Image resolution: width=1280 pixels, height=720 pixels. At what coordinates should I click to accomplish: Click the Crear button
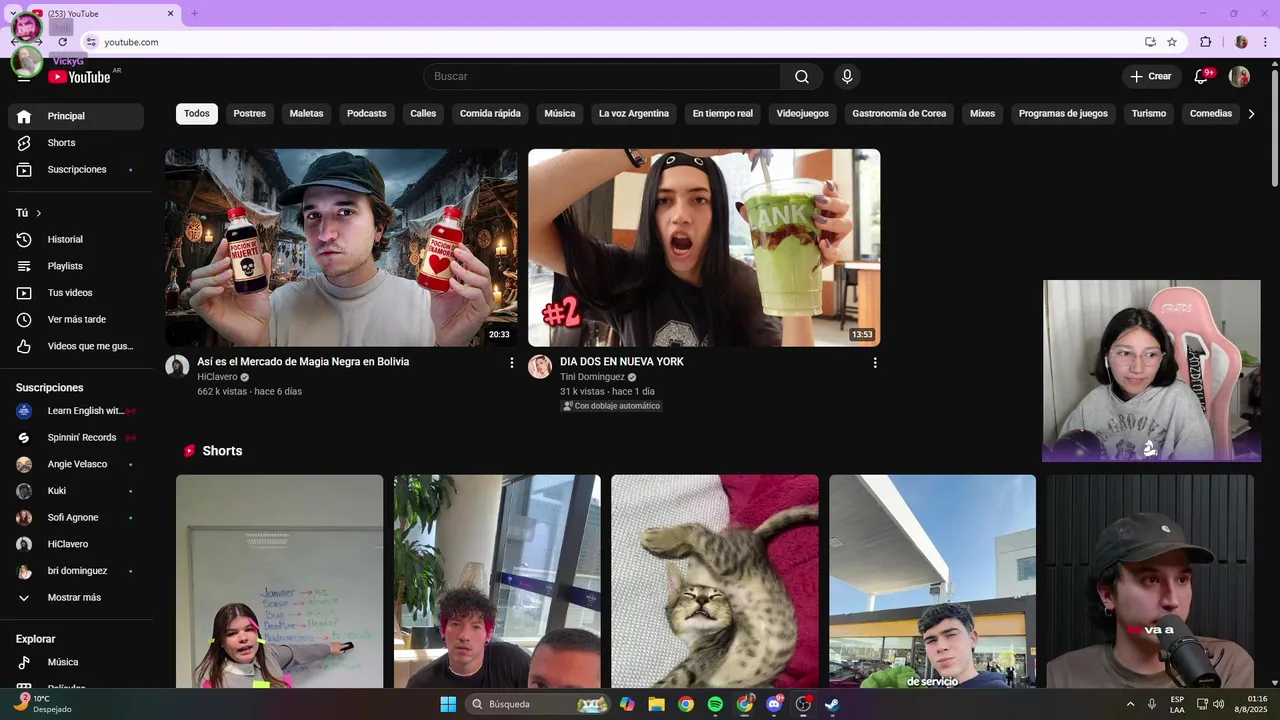pos(1151,77)
